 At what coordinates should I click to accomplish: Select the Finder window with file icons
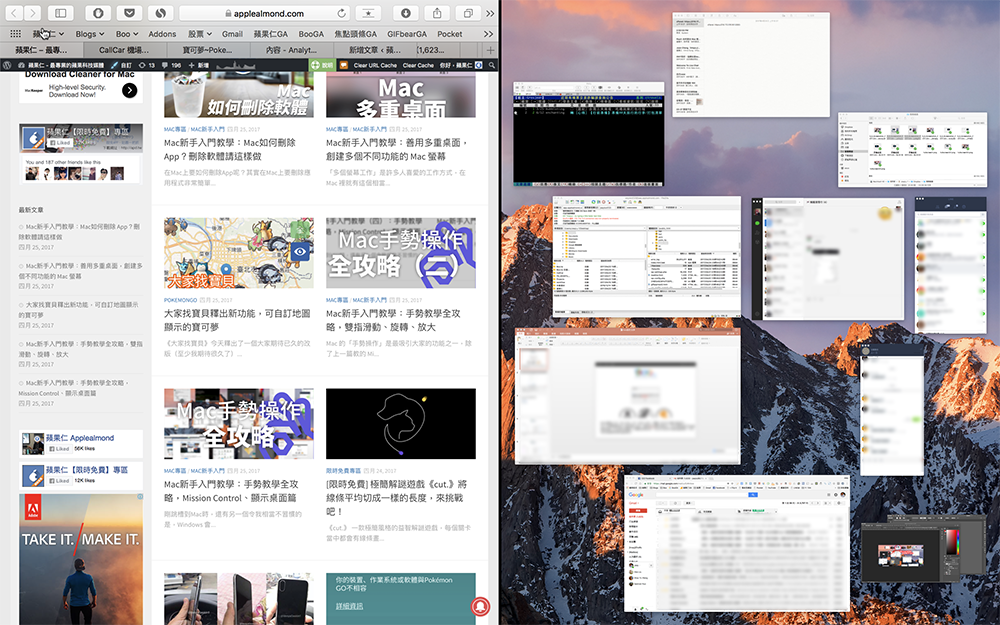[x=912, y=150]
